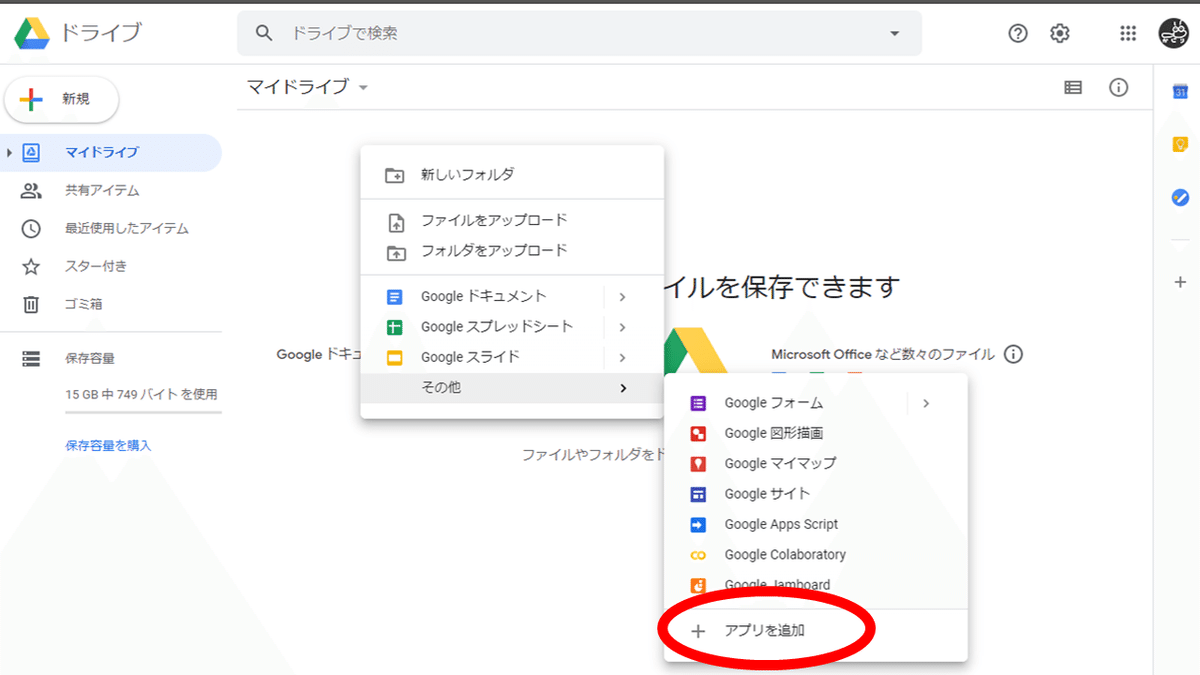The height and width of the screenshot is (675, 1200).
Task: Click 保存容量 in the sidebar
Action: tap(90, 358)
